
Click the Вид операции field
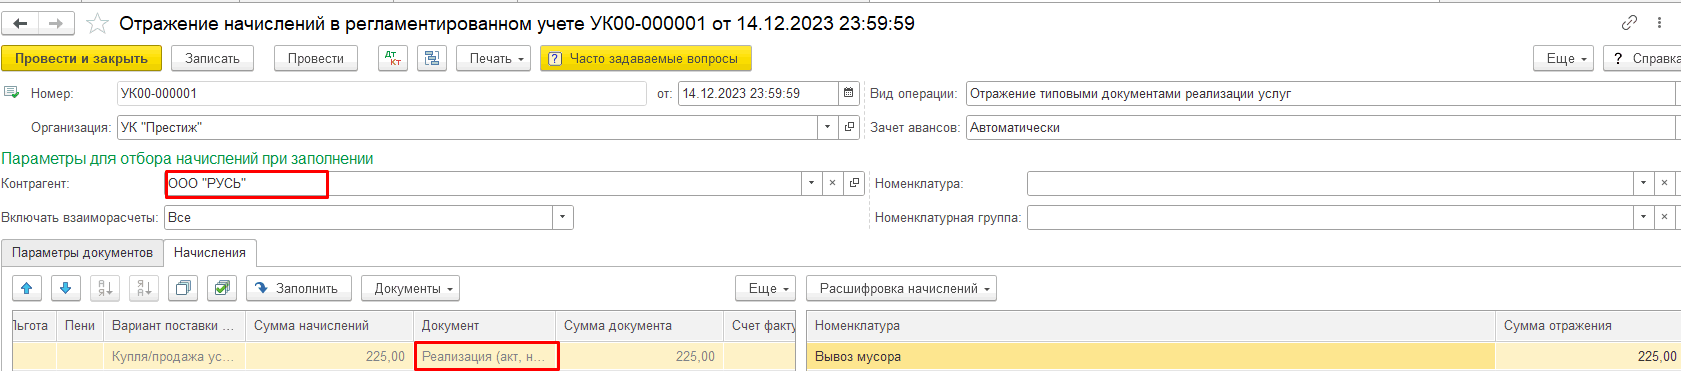pyautogui.click(x=1320, y=93)
